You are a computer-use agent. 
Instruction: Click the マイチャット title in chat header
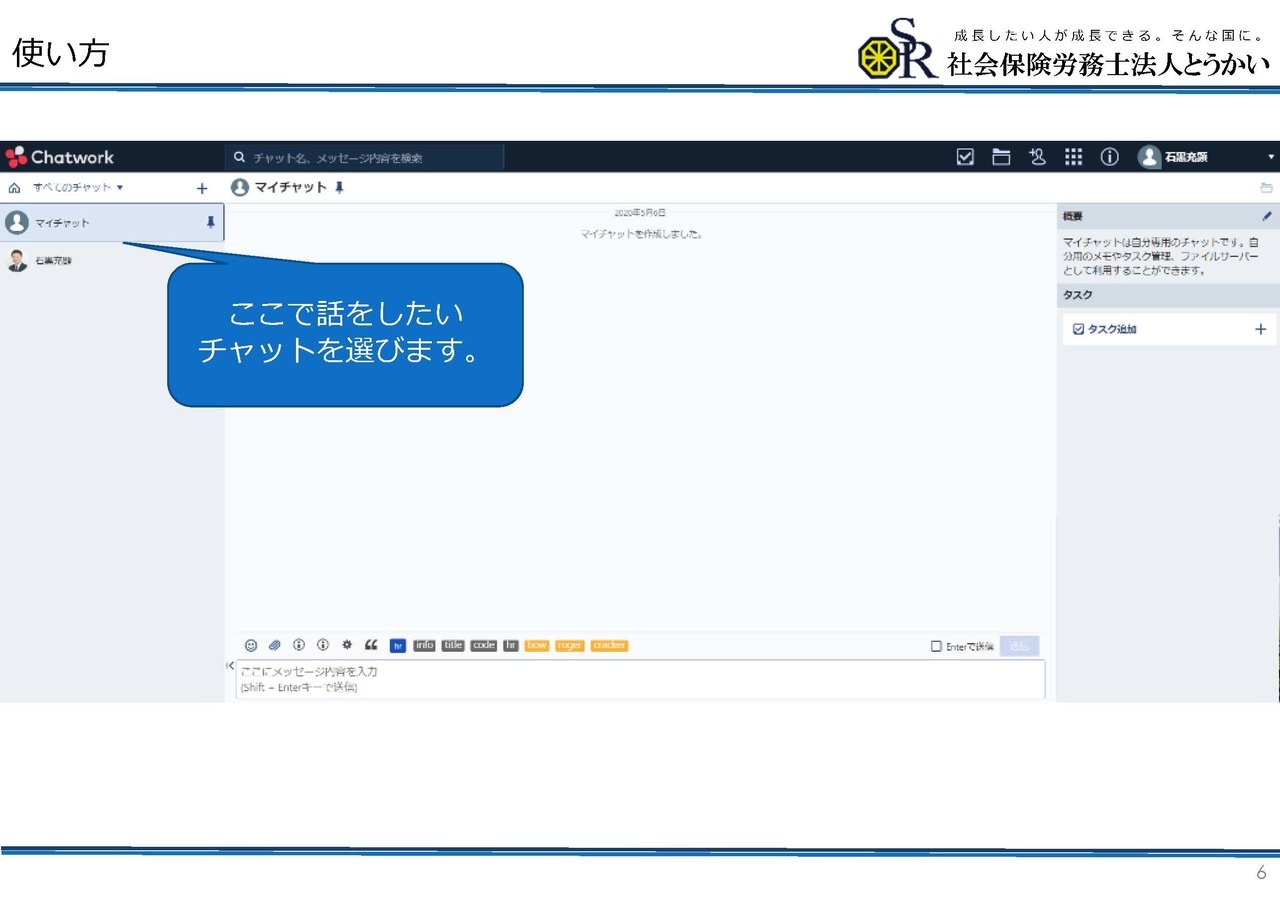click(x=291, y=187)
